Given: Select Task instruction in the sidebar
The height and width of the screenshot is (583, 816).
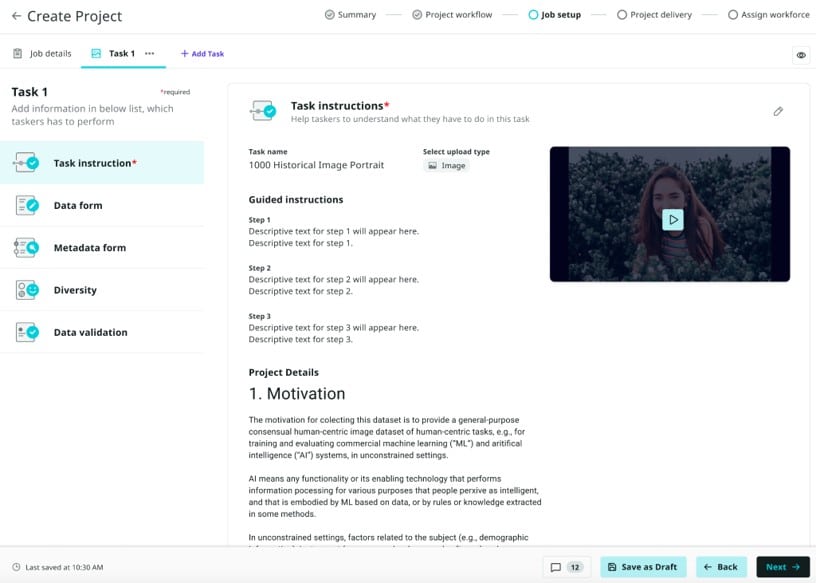Looking at the screenshot, I should 102,163.
